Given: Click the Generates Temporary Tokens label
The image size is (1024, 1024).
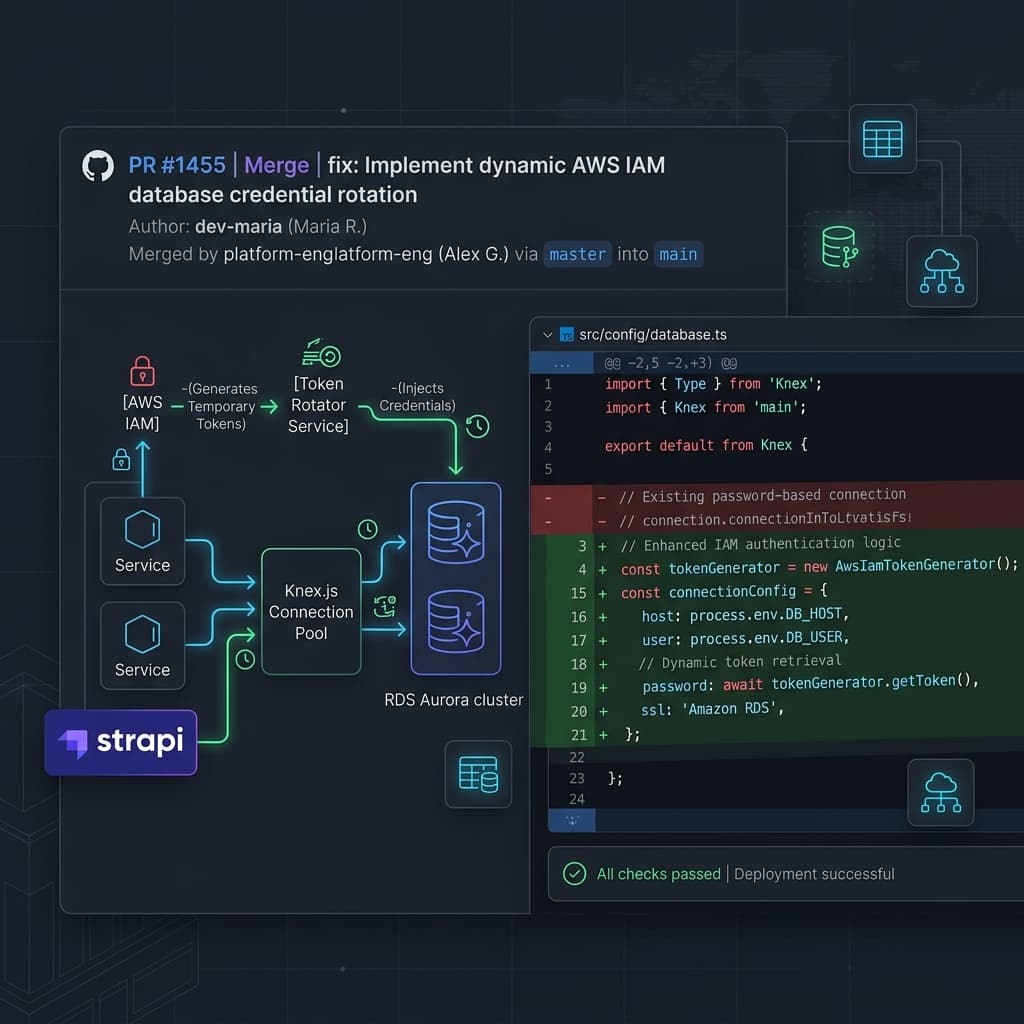Looking at the screenshot, I should click(220, 406).
